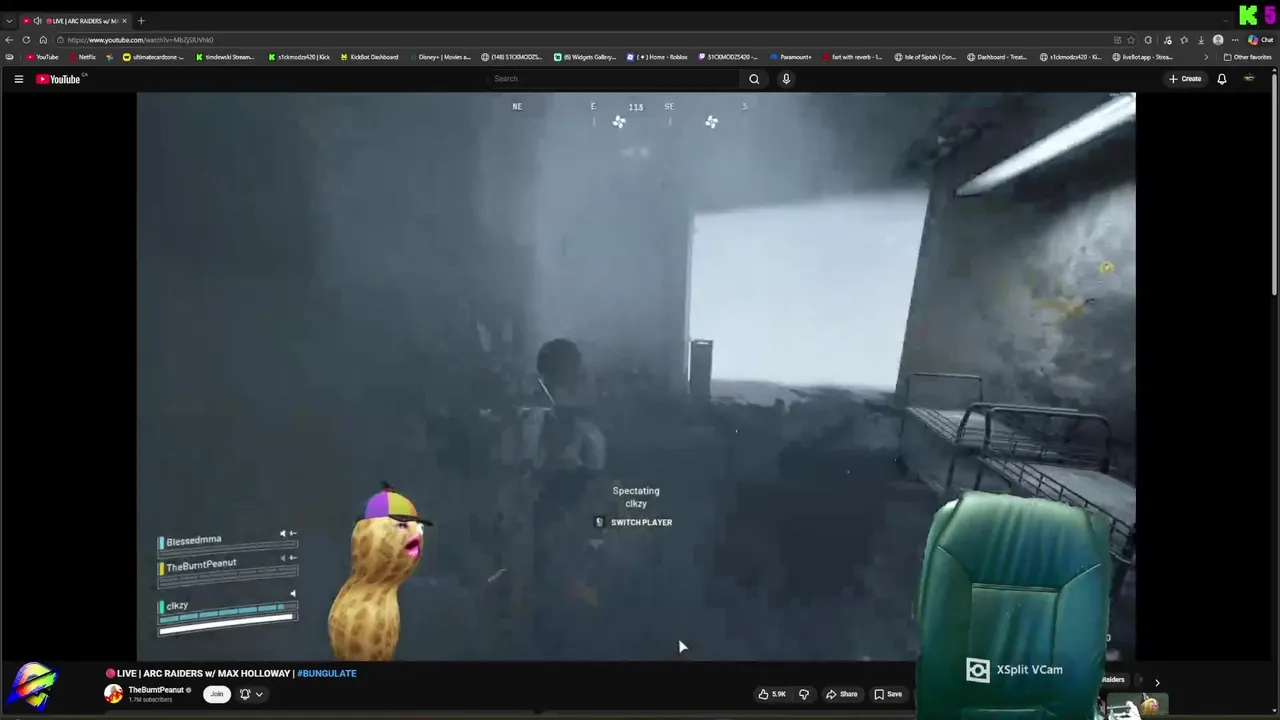This screenshot has height=720, width=1280.
Task: Open the fart with reverb bookmark
Action: (852, 57)
